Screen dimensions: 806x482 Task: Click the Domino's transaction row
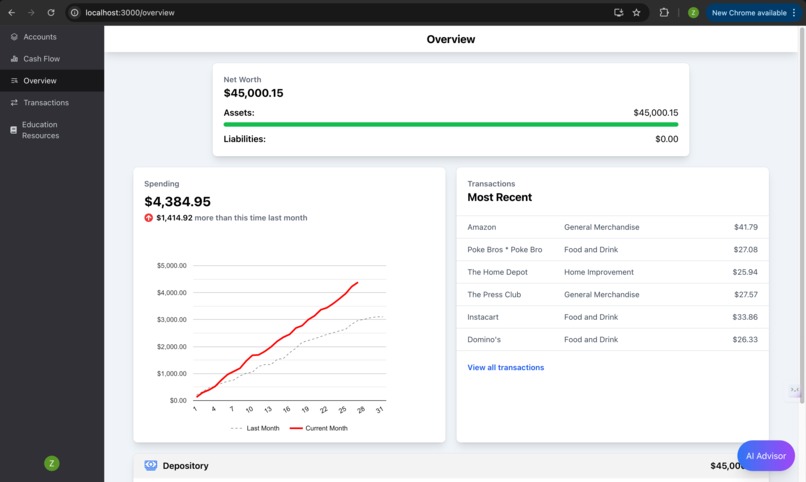tap(612, 340)
